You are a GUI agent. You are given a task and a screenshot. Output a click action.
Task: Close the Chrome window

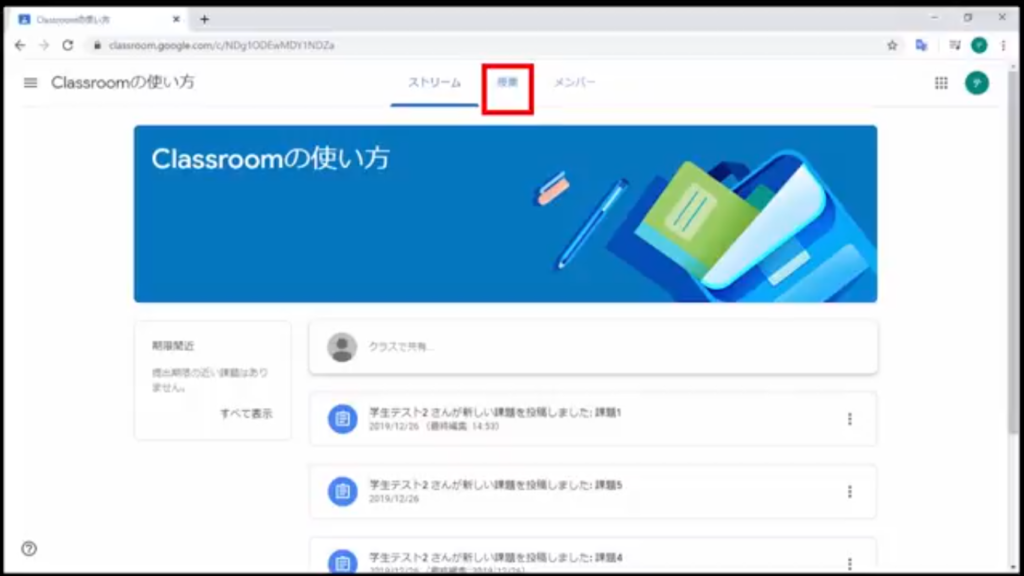[x=1002, y=18]
